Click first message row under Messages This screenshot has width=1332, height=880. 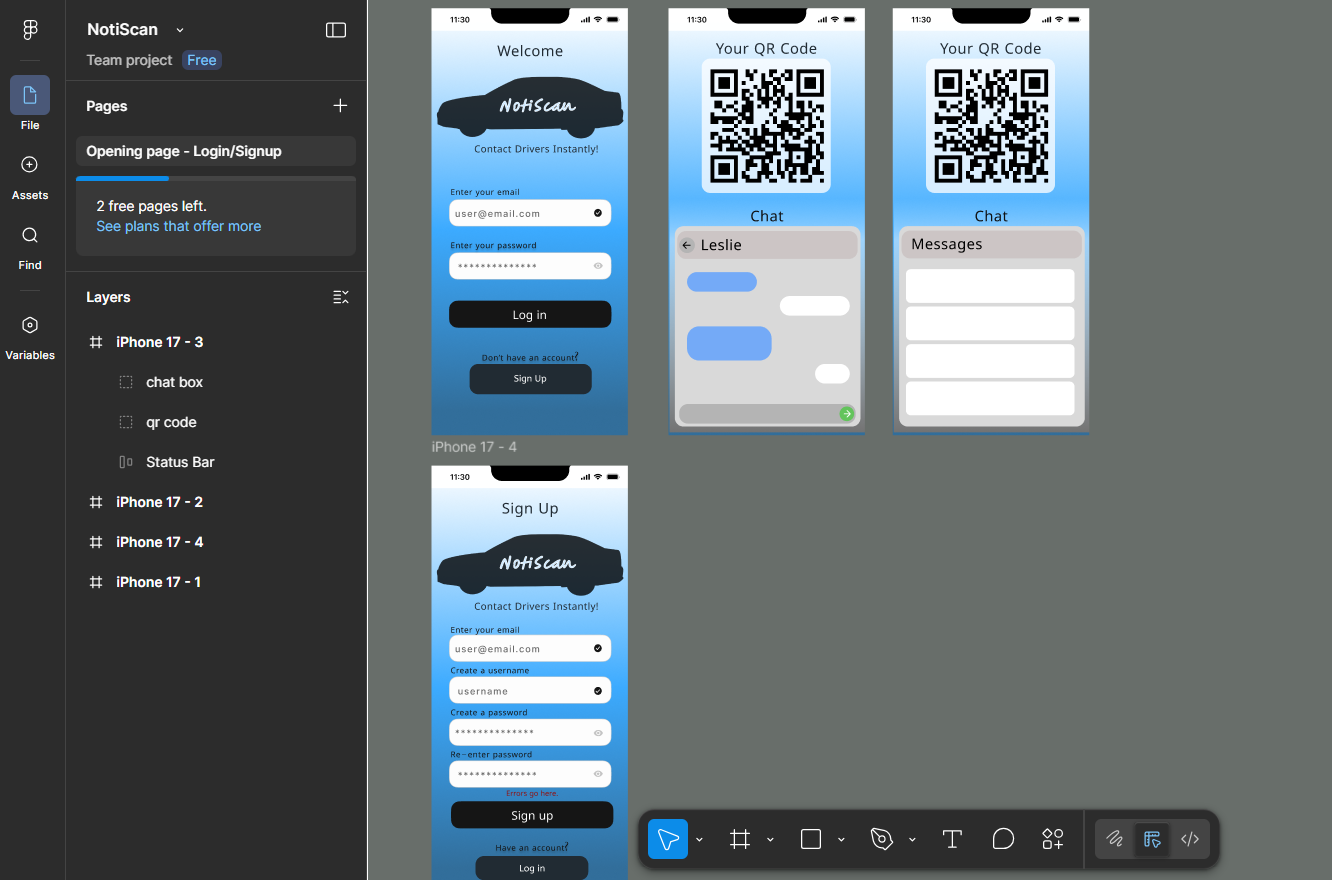pyautogui.click(x=990, y=286)
